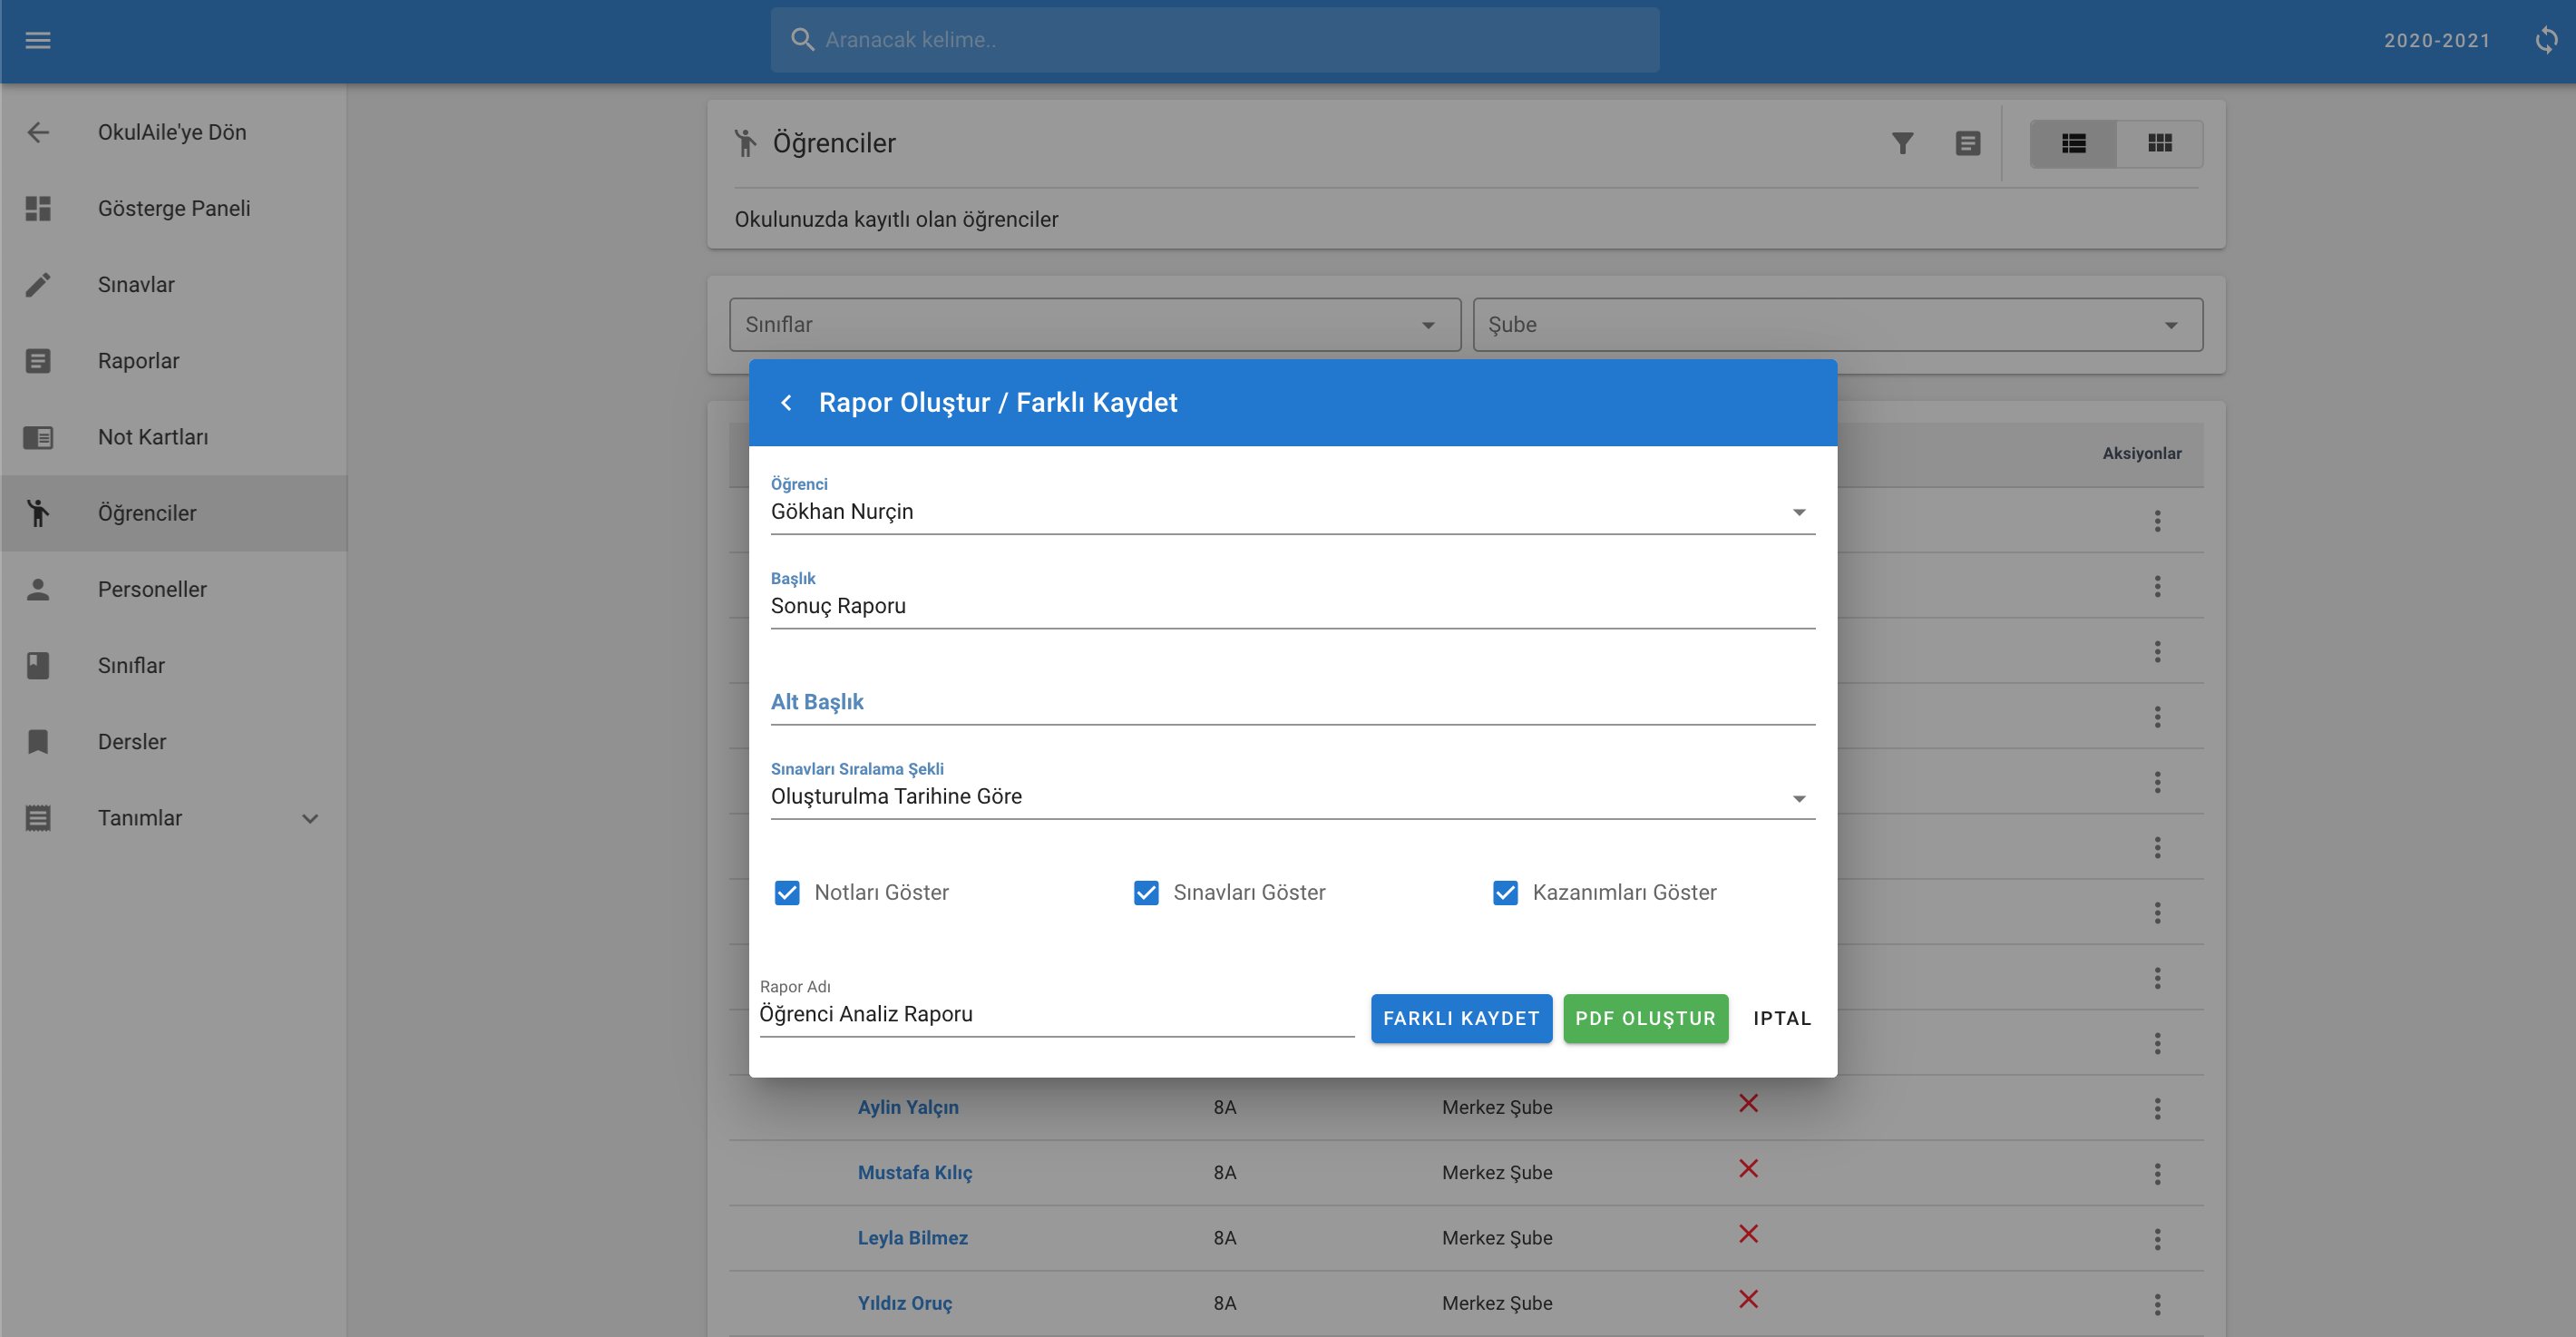Click the Sınıflar book icon in sidebar
Viewport: 2576px width, 1337px height.
[x=38, y=665]
